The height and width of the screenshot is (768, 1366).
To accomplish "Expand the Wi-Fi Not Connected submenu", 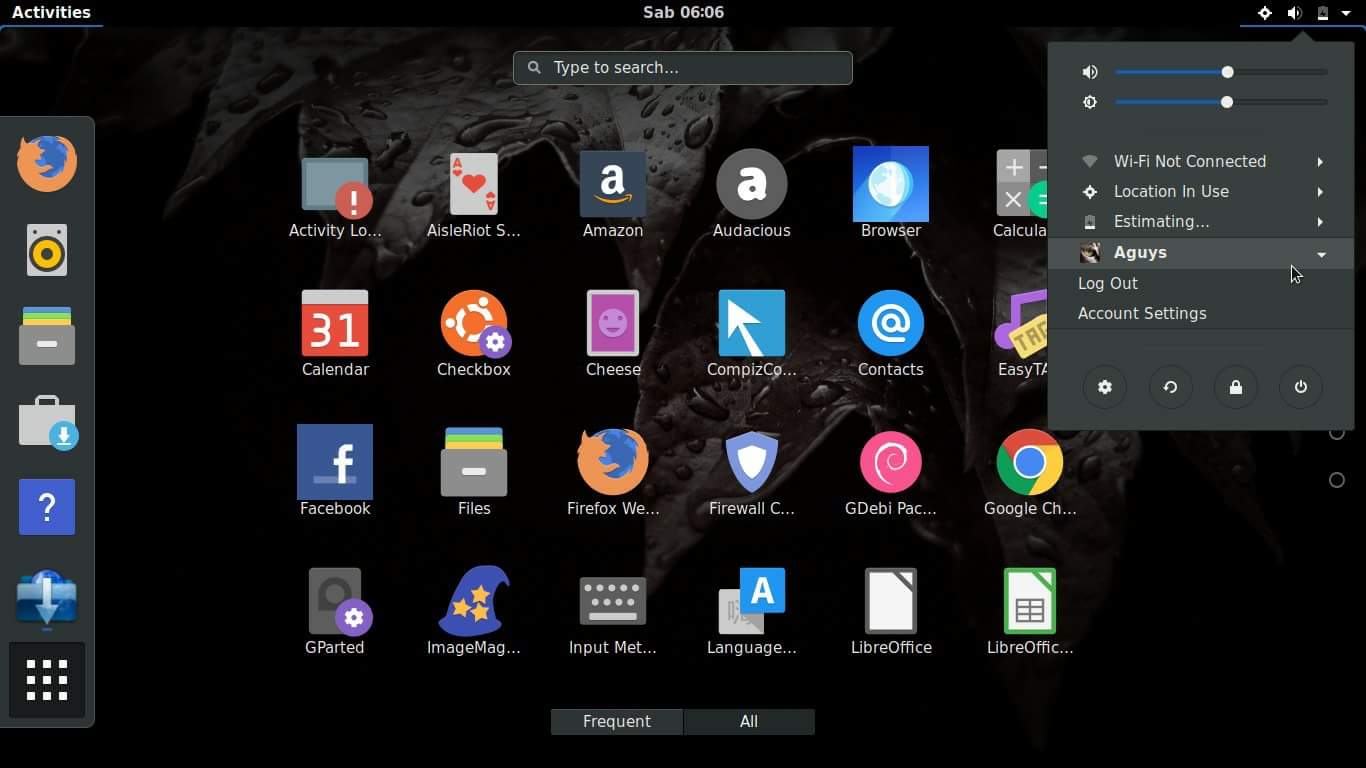I will [1200, 161].
